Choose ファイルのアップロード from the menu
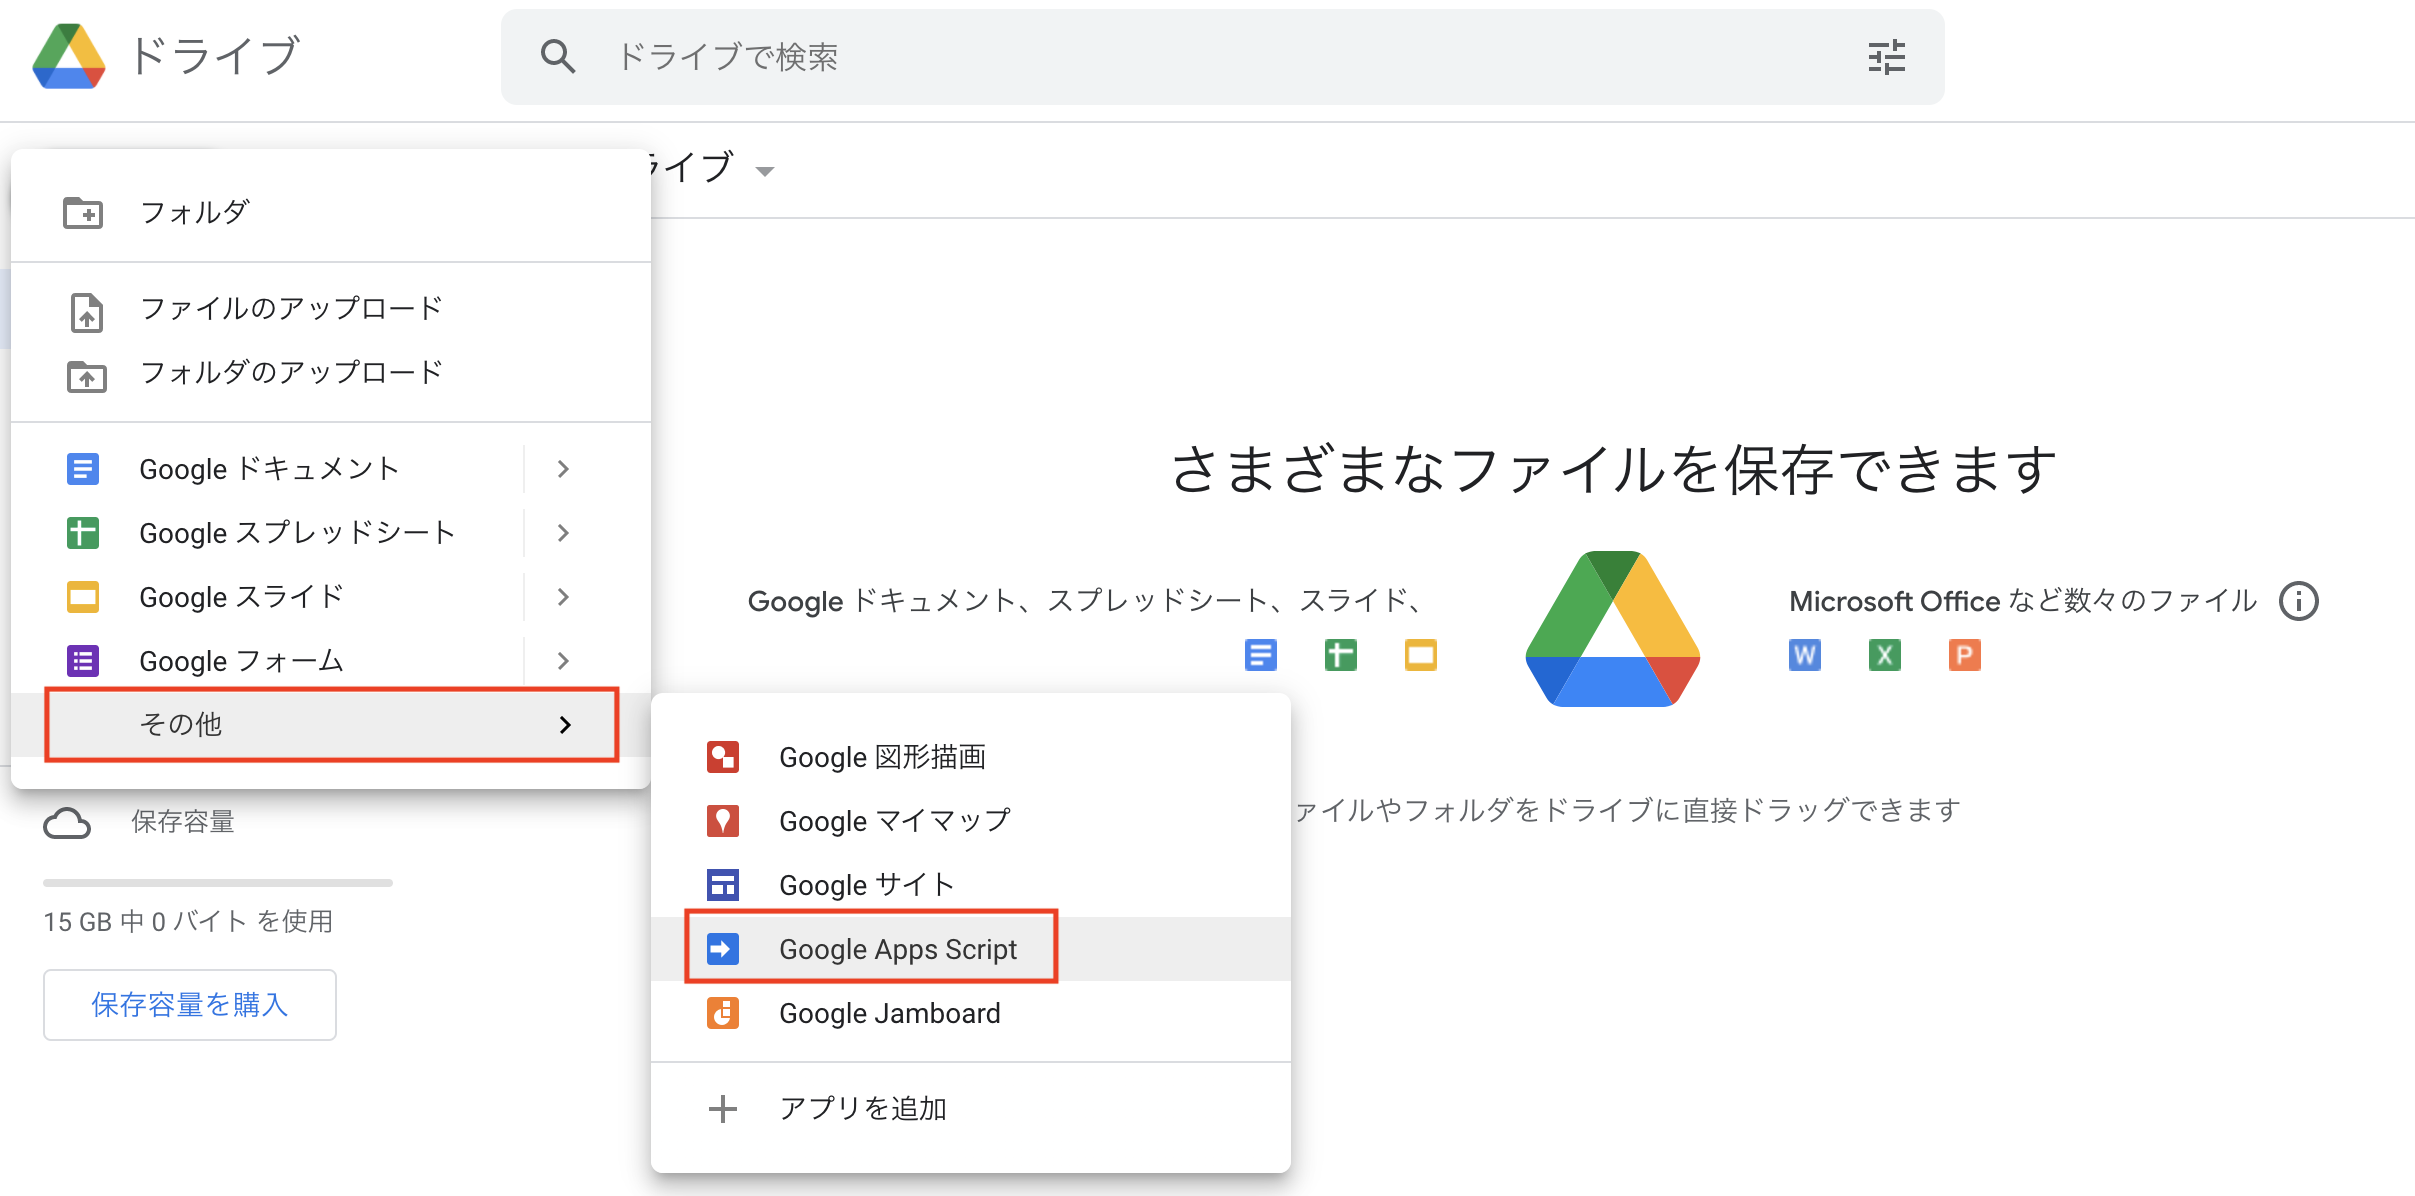This screenshot has height=1196, width=2415. (x=291, y=308)
